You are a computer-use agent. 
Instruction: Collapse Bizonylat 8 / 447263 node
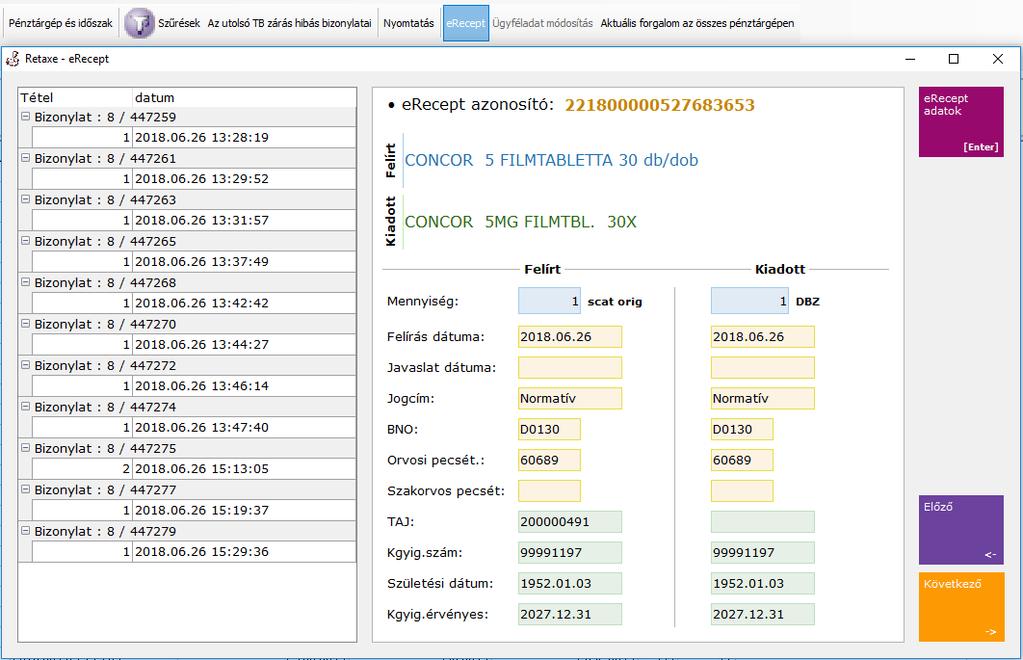coord(25,200)
